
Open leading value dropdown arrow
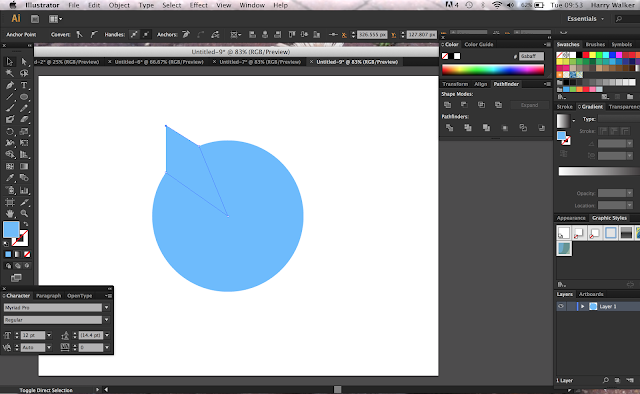pos(107,335)
